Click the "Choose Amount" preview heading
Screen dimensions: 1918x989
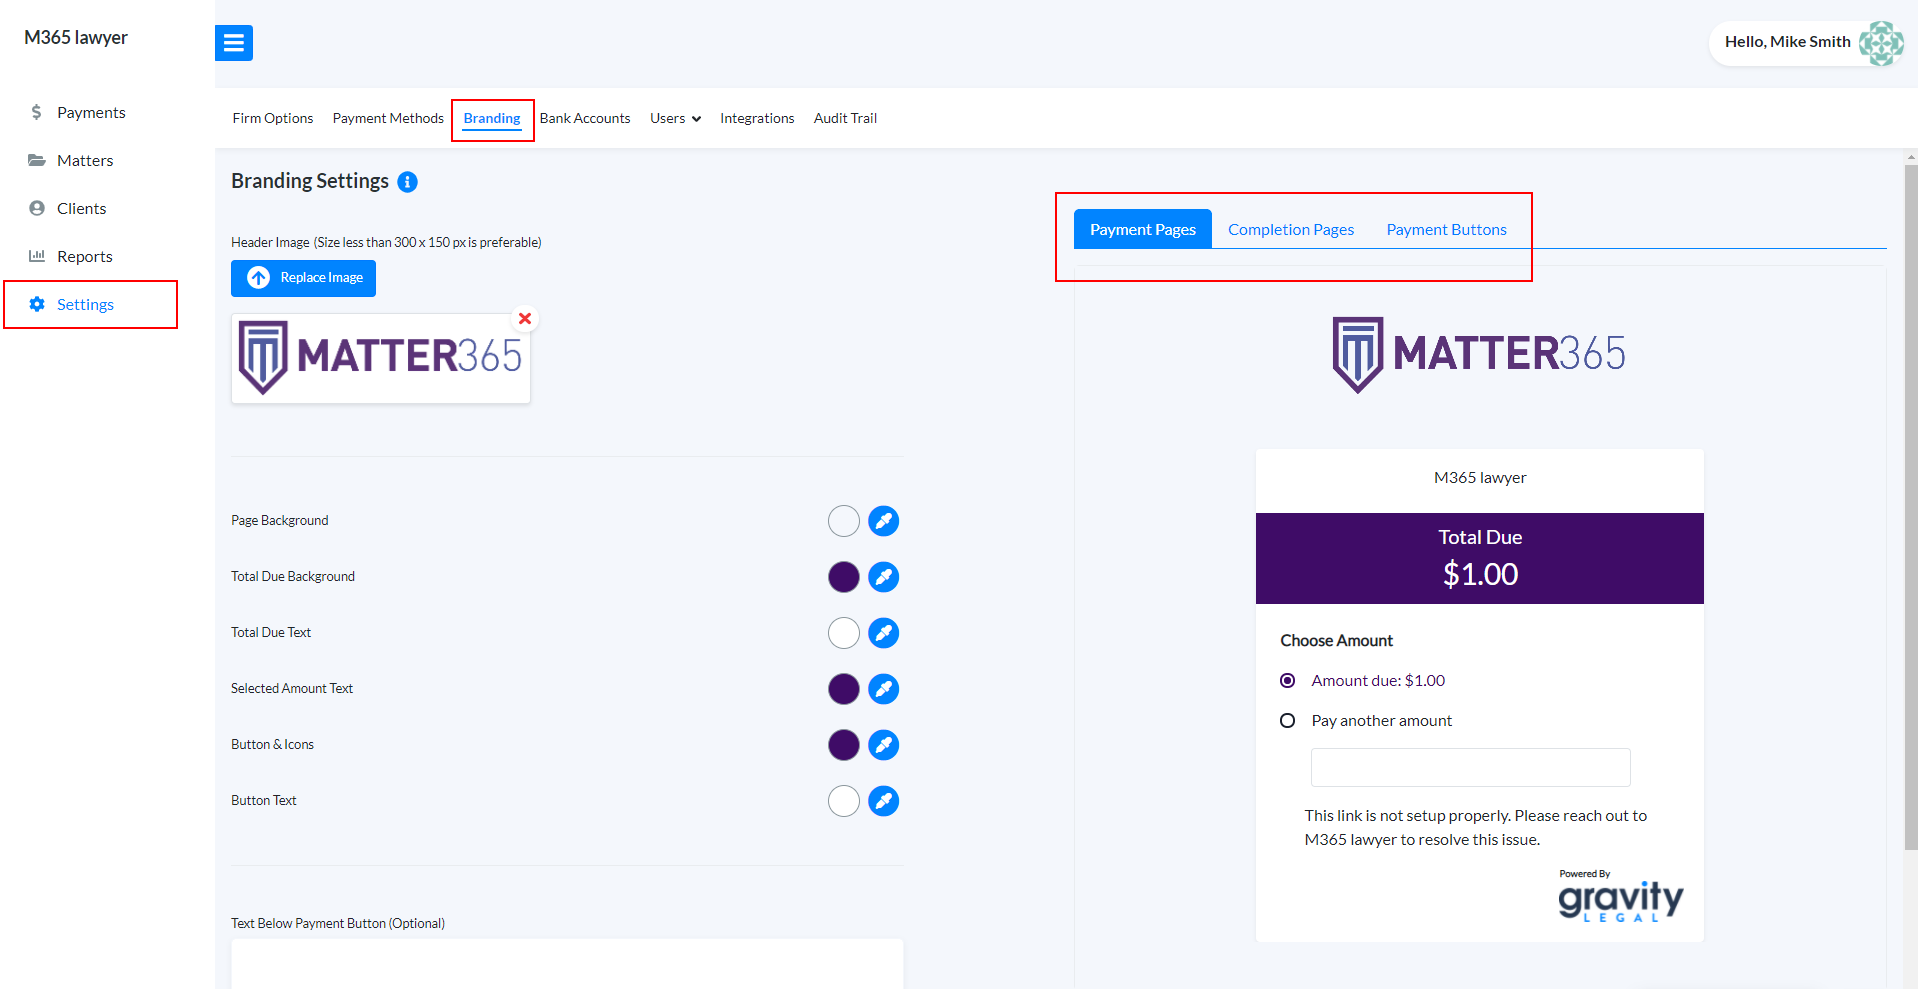(1336, 640)
